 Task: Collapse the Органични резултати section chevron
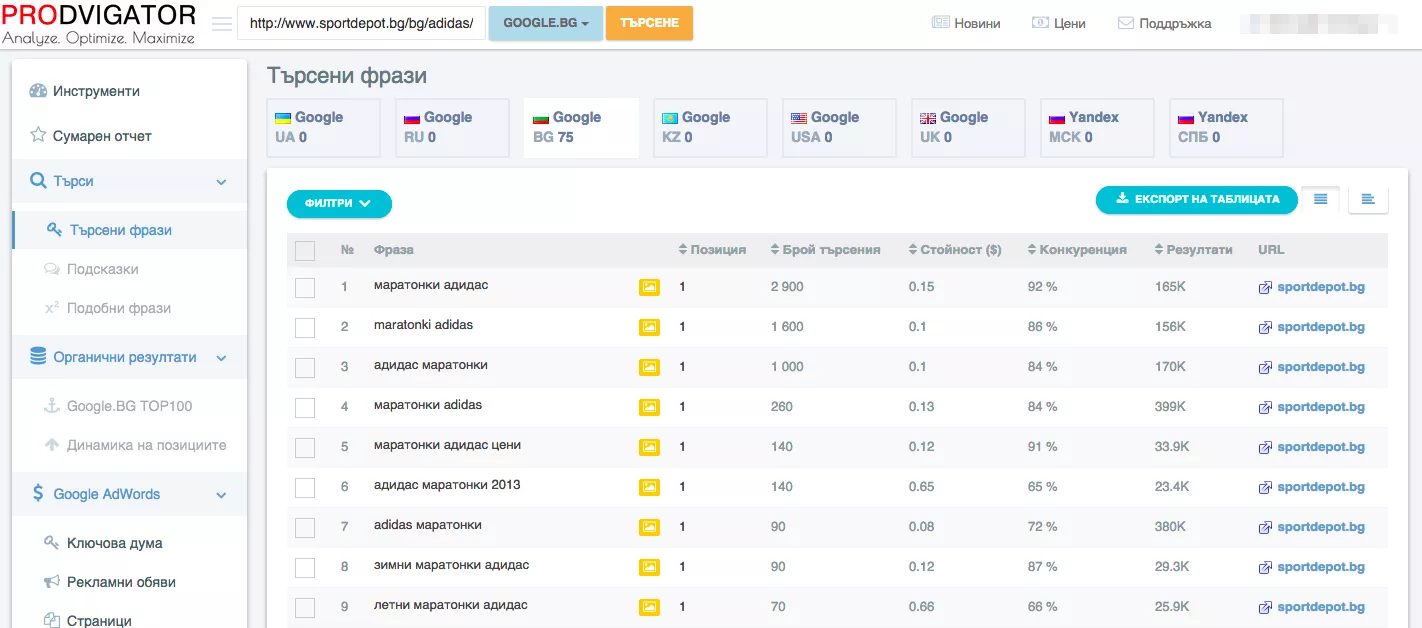coord(222,358)
